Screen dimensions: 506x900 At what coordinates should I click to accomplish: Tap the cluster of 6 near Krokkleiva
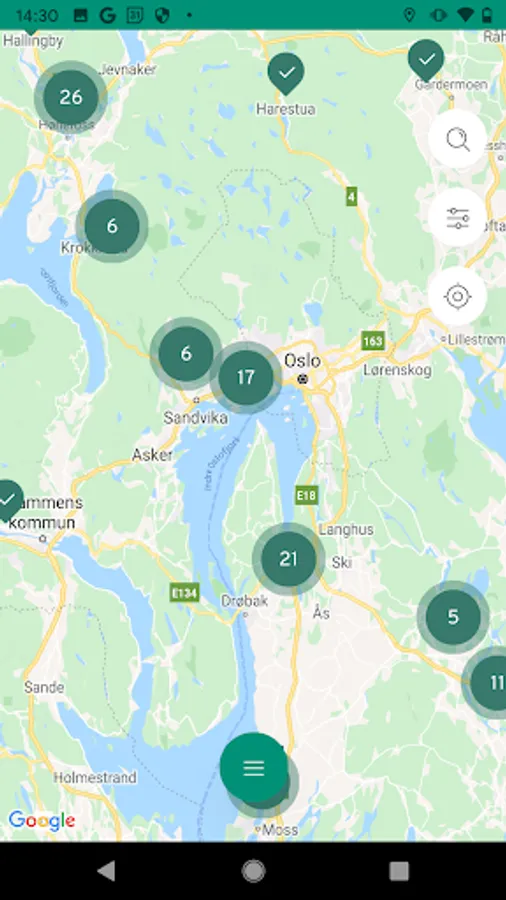coord(112,226)
